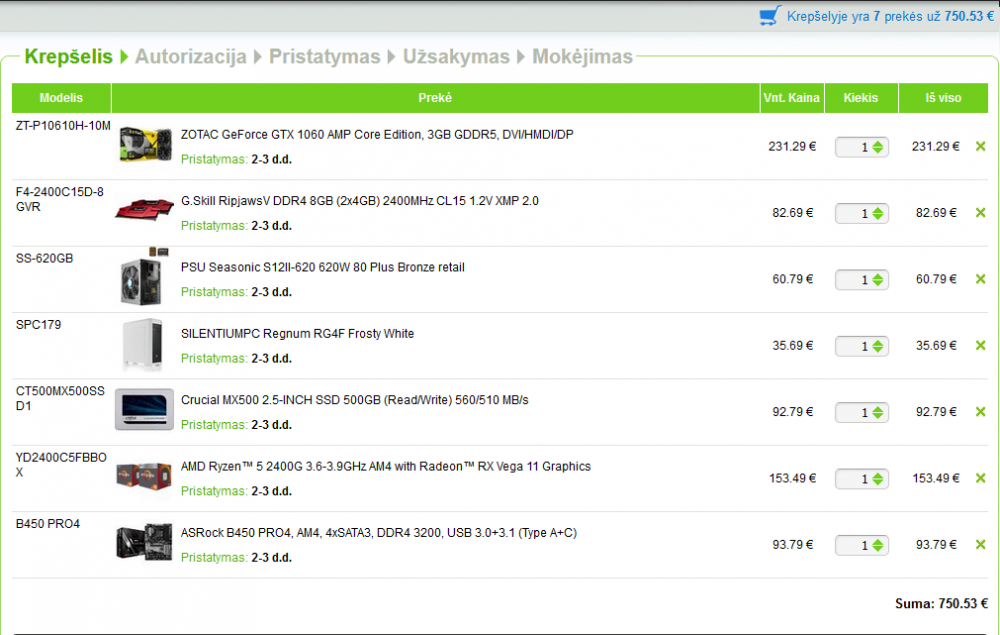Select line total 93.79 € for ASRock

point(936,544)
